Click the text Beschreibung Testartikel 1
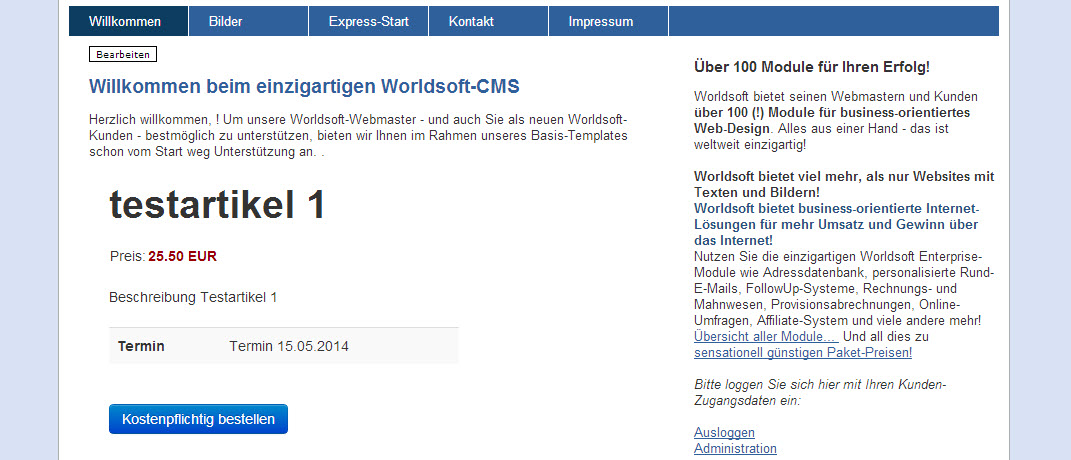 click(x=193, y=298)
